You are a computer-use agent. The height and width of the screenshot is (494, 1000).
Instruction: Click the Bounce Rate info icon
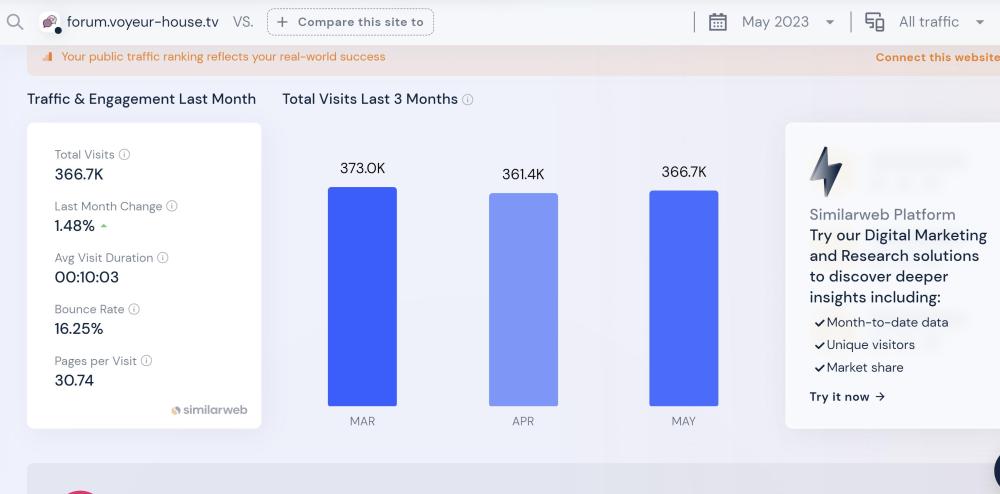134,310
